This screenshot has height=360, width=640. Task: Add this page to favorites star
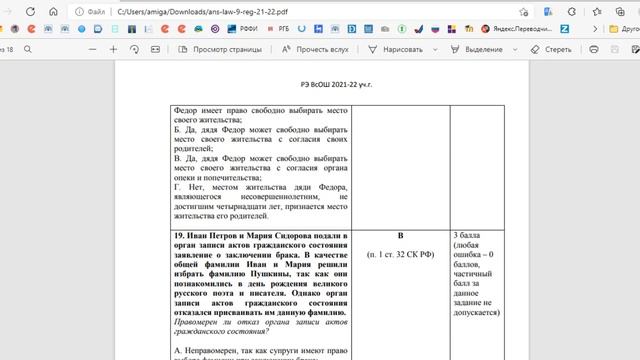click(524, 12)
